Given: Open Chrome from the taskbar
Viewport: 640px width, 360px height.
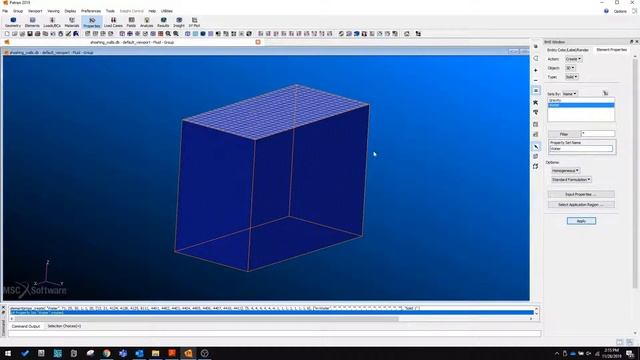Looking at the screenshot, I should click(107, 353).
